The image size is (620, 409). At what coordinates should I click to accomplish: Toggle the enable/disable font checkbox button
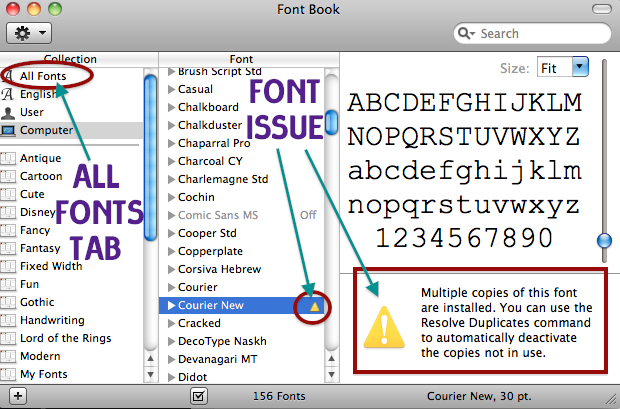198,396
